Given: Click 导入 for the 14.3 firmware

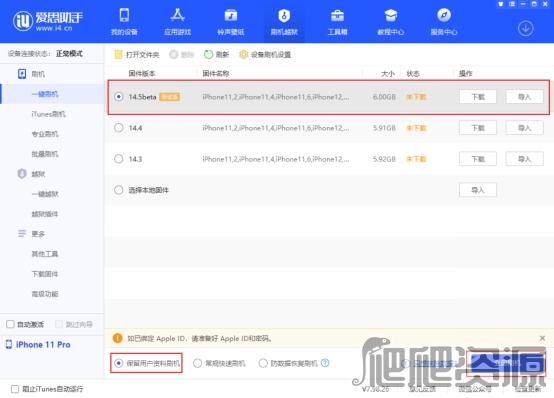Looking at the screenshot, I should click(x=524, y=159).
